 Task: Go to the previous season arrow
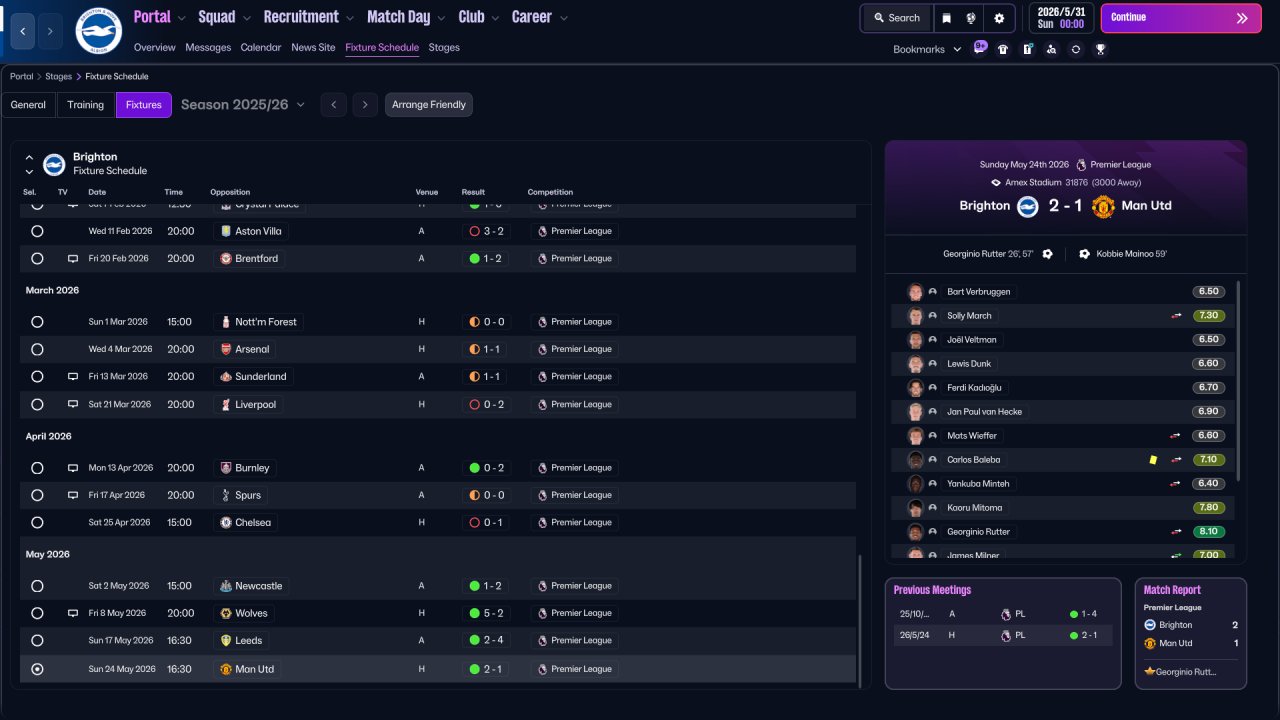pos(334,105)
